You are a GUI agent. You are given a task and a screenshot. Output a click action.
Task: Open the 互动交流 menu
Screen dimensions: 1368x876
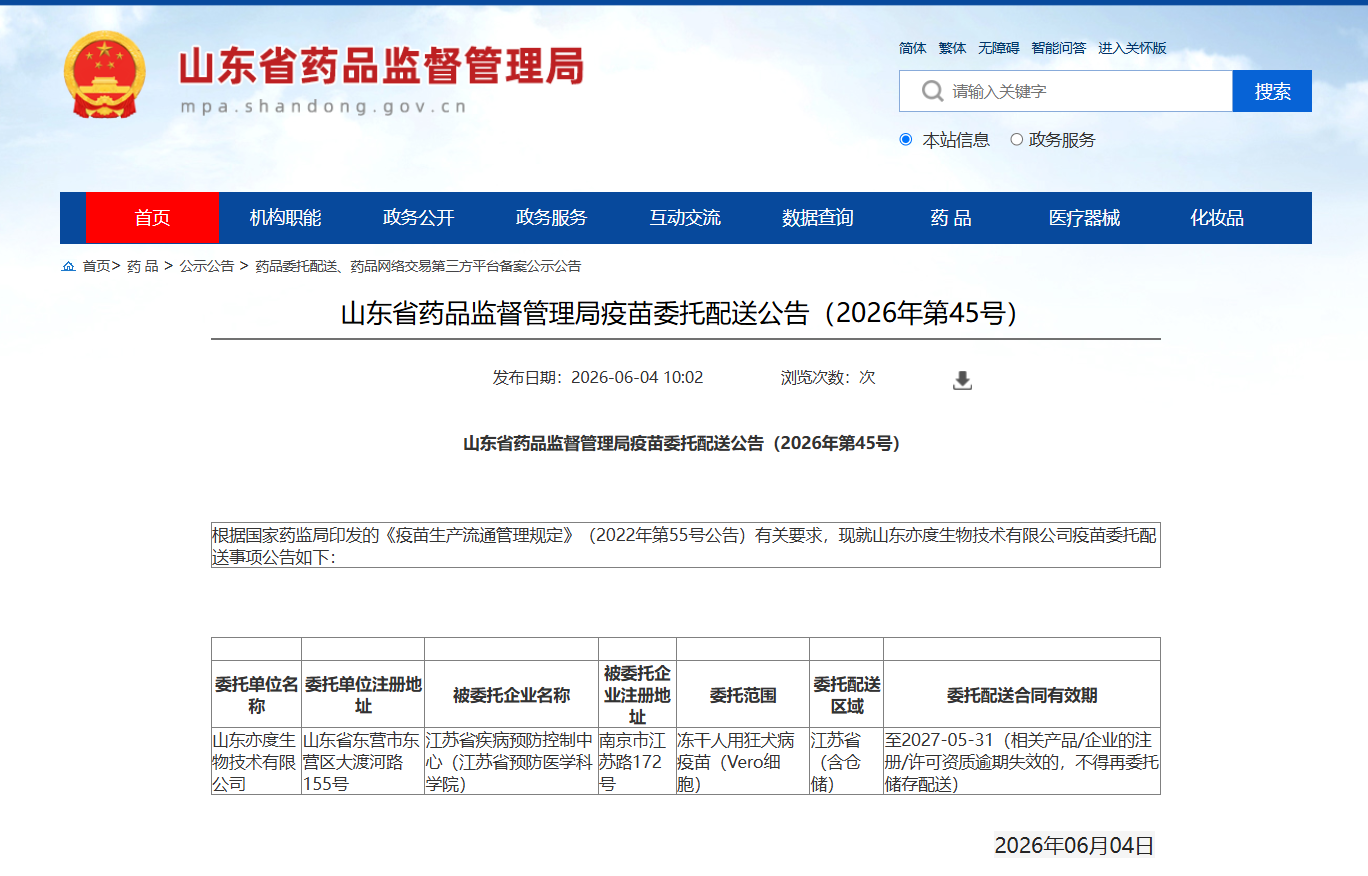685,218
